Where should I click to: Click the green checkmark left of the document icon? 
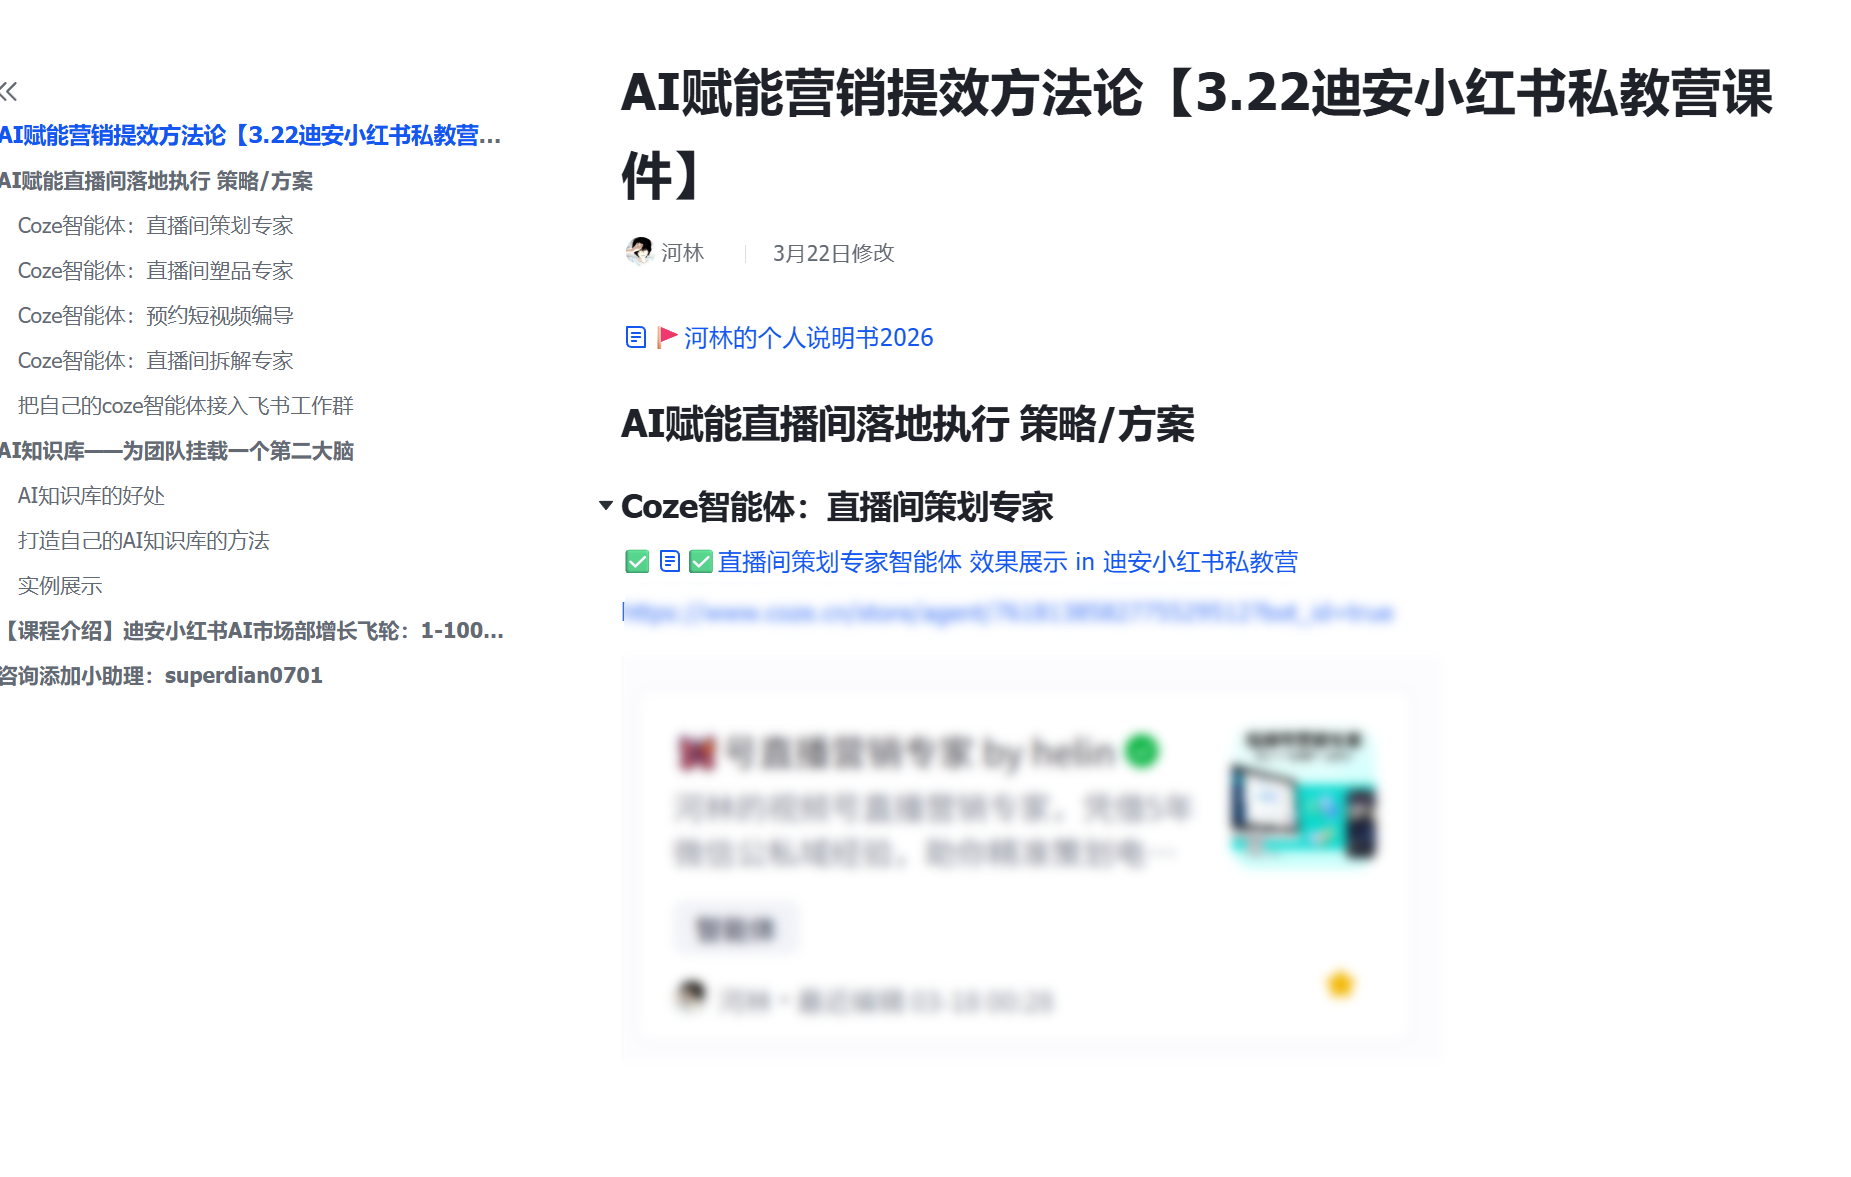[x=637, y=562]
